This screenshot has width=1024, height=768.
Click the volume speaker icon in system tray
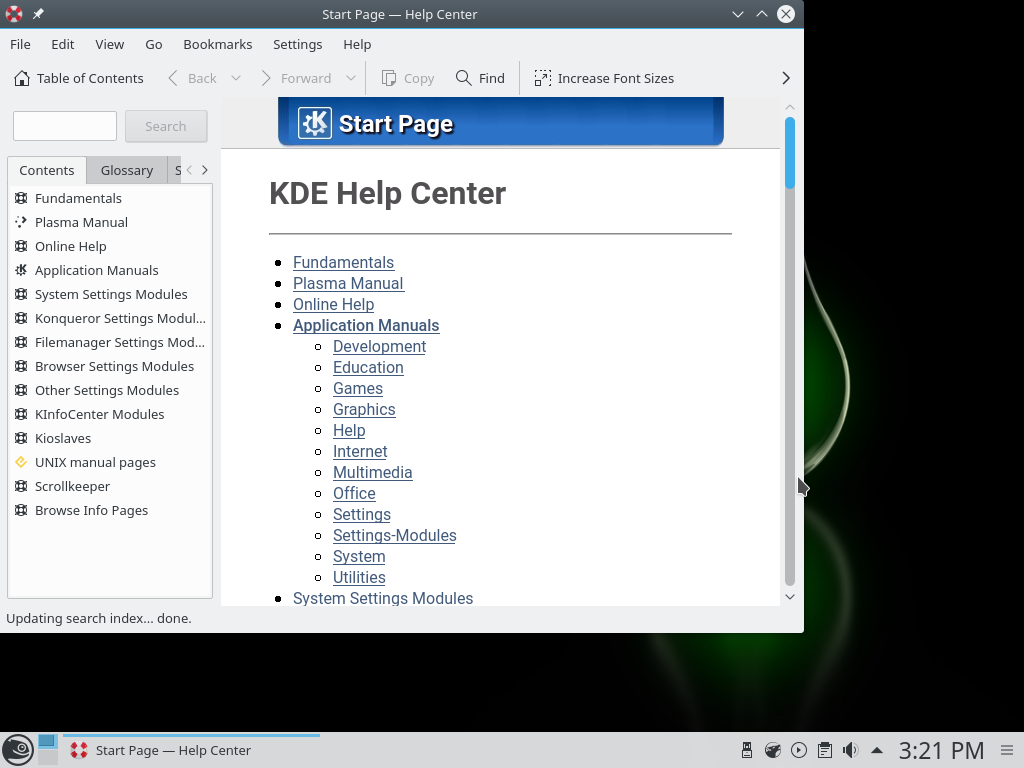[x=851, y=750]
